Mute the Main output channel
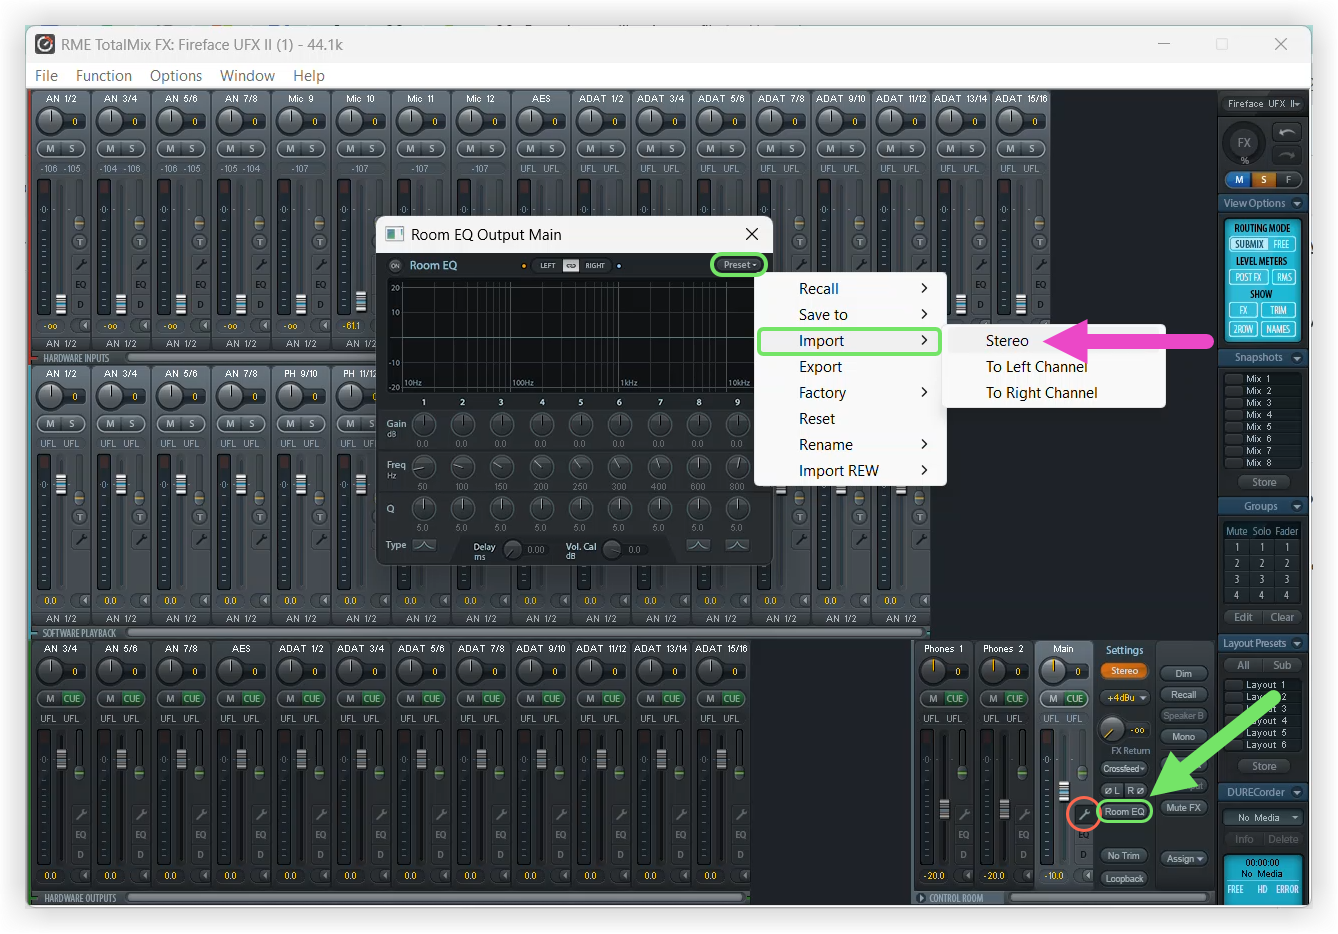1338x934 pixels. pos(1053,698)
